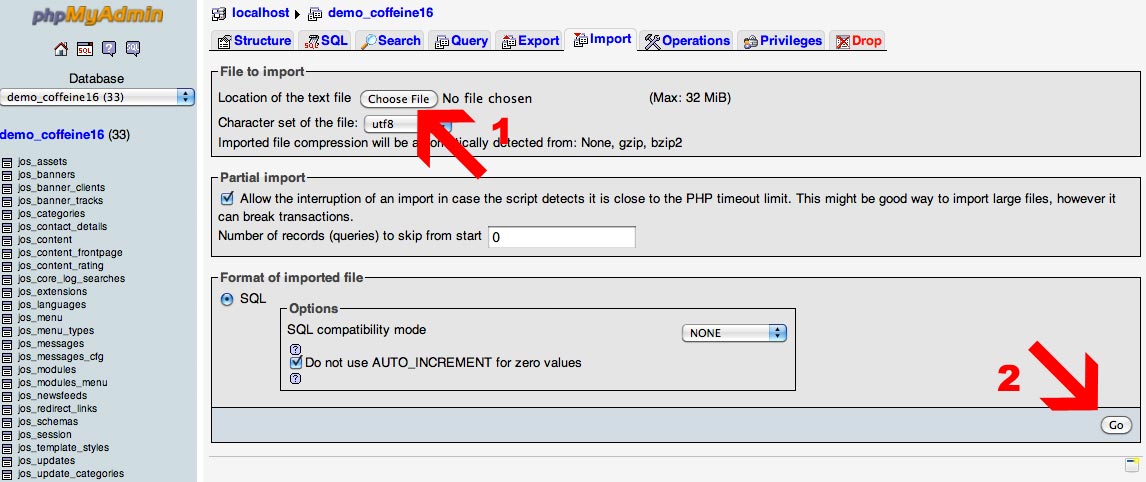Expand SQL compatibility mode dropdown
Image resolution: width=1146 pixels, height=482 pixels.
(734, 333)
